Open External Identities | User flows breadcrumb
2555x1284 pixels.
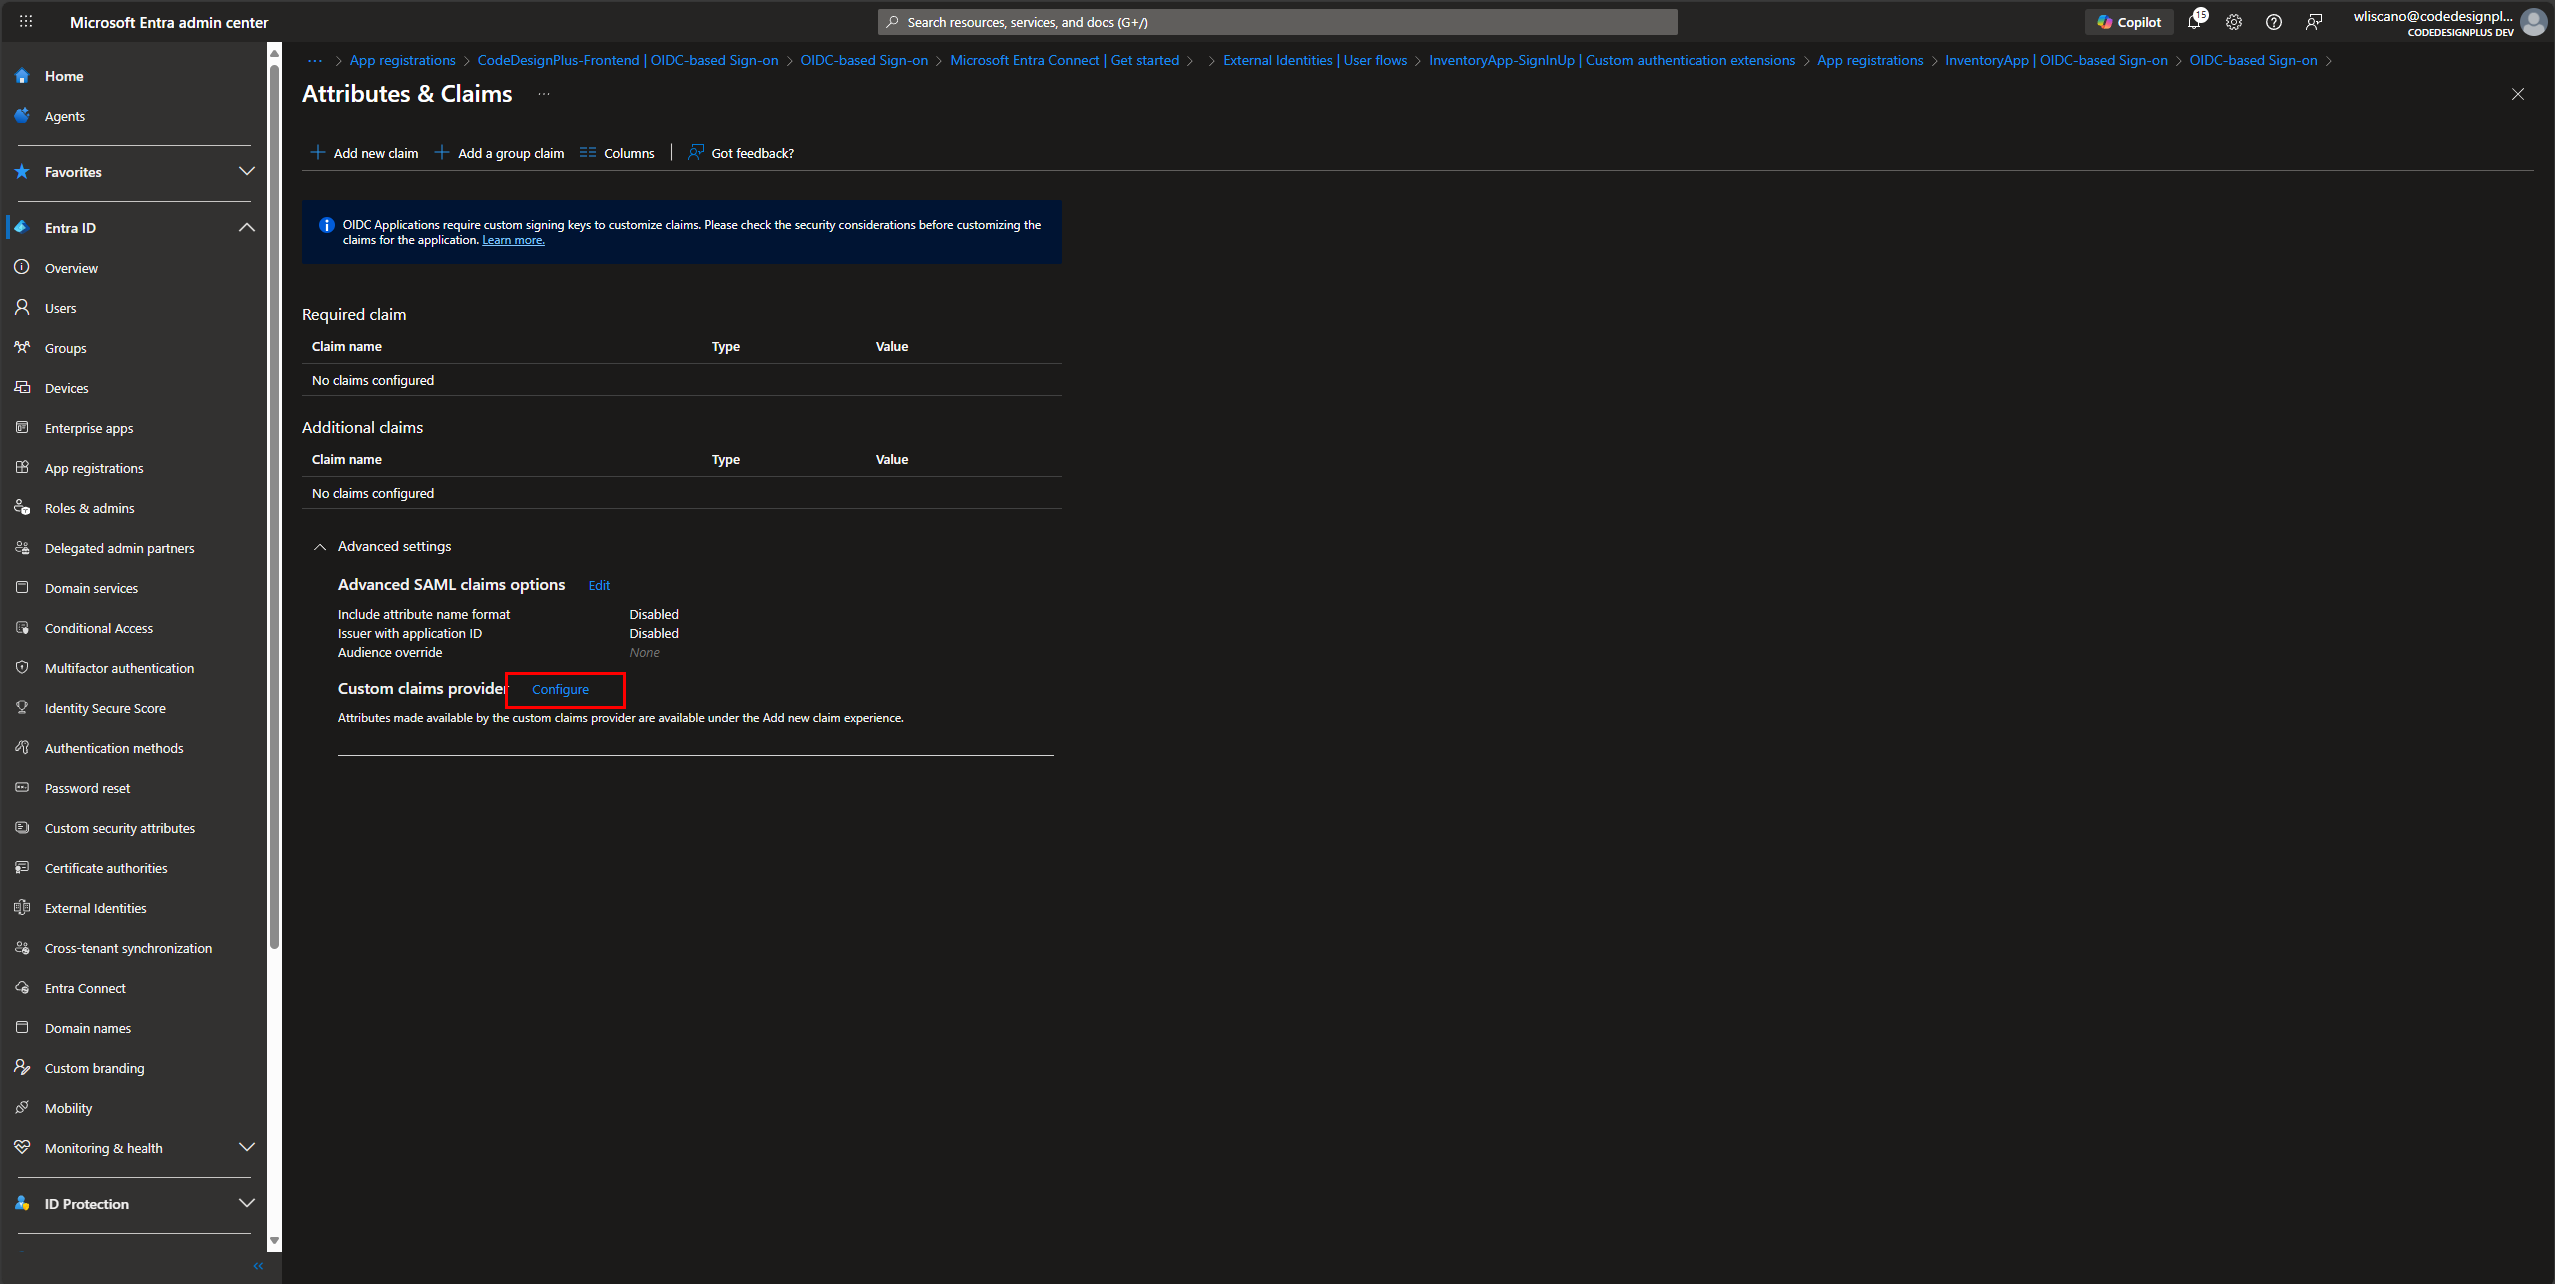pyautogui.click(x=1315, y=60)
